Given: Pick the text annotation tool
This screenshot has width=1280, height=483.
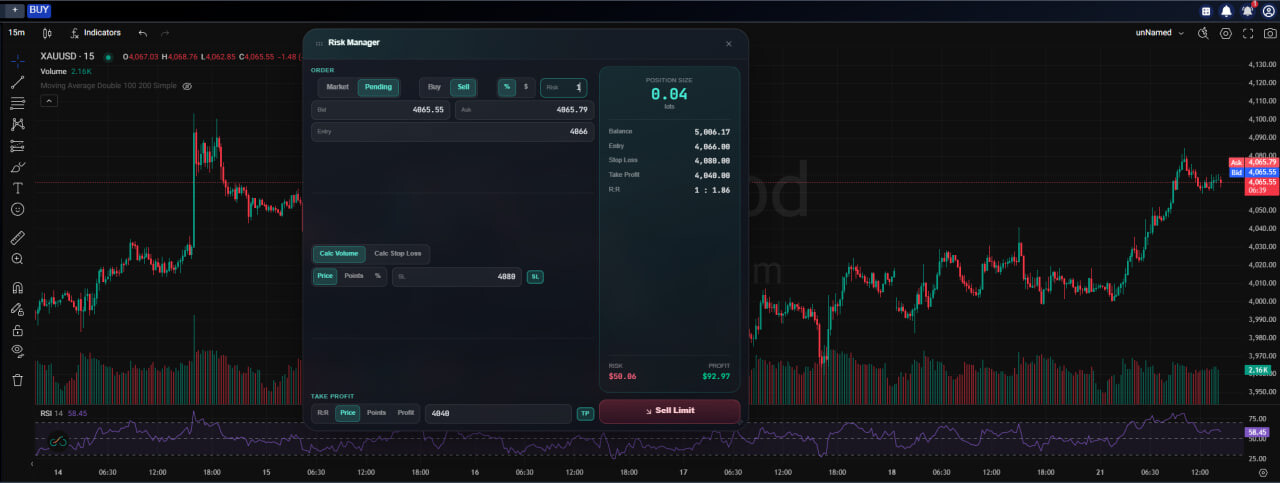Looking at the screenshot, I should click(18, 188).
